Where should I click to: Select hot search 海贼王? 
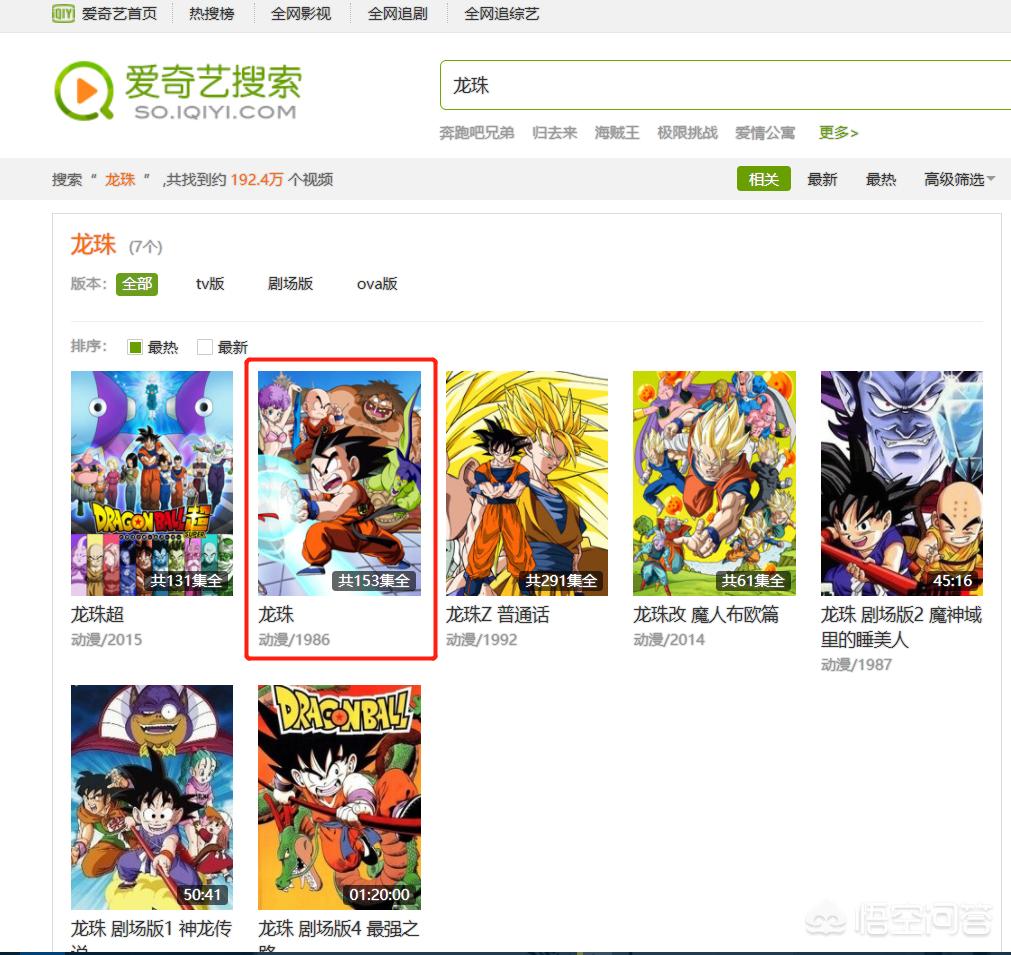(617, 133)
